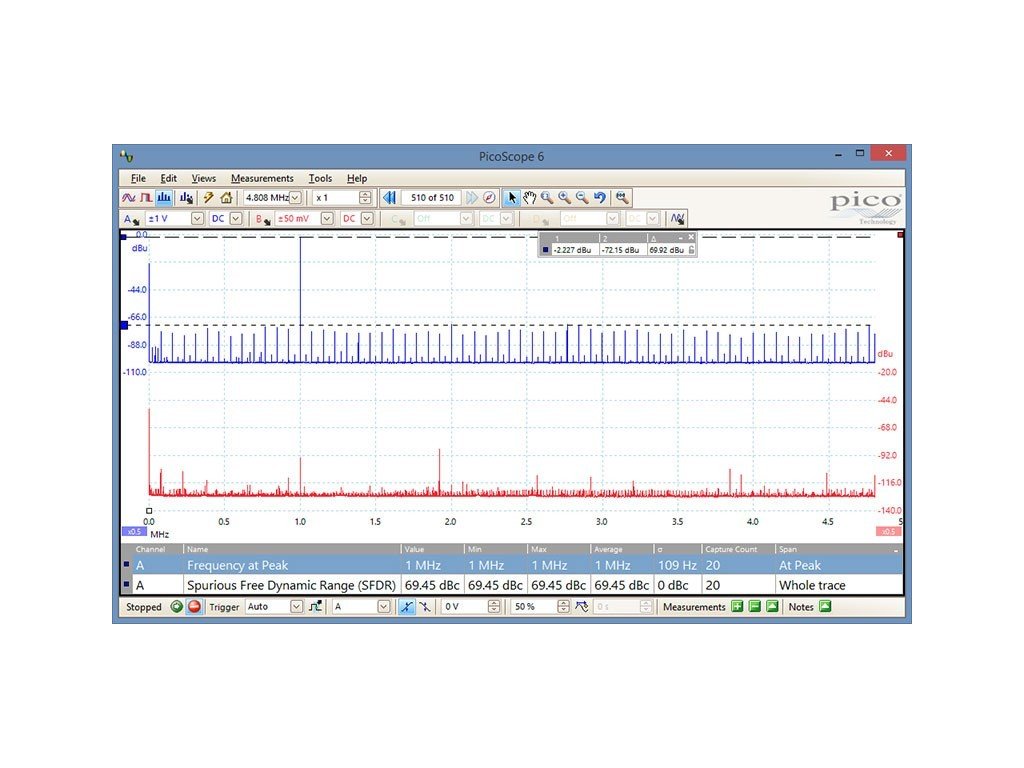Viewport: 1024px width, 768px height.
Task: Click the undo zoom arrow icon
Action: [599, 198]
